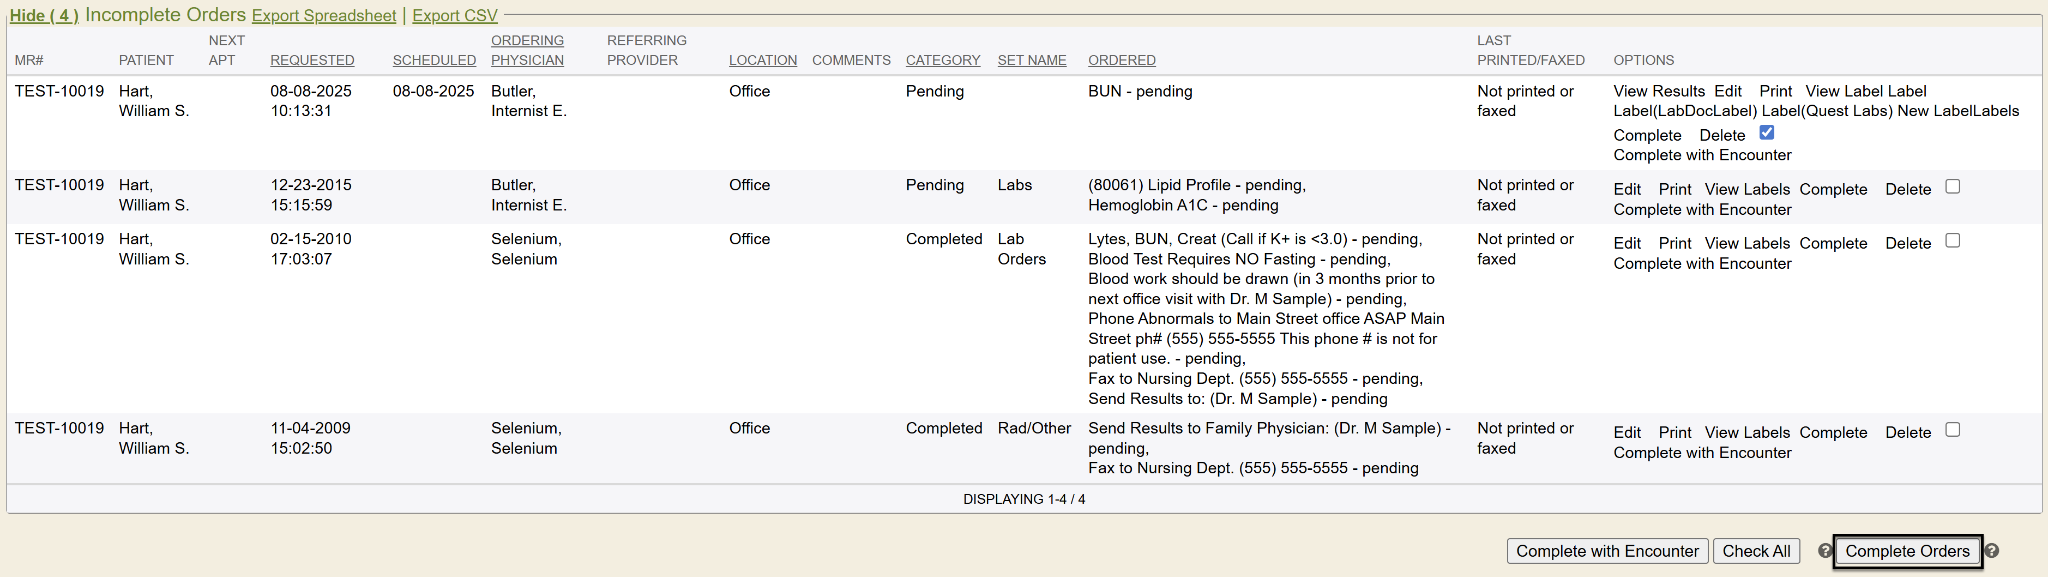Tick the checkbox for the Lab Orders row
Viewport: 2048px width, 577px height.
pos(1952,241)
